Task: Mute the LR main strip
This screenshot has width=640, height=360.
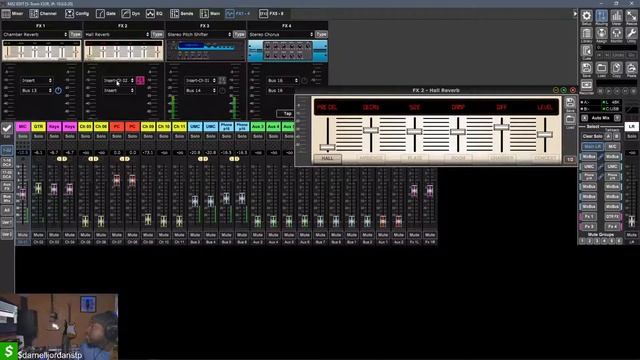Action: tap(631, 235)
